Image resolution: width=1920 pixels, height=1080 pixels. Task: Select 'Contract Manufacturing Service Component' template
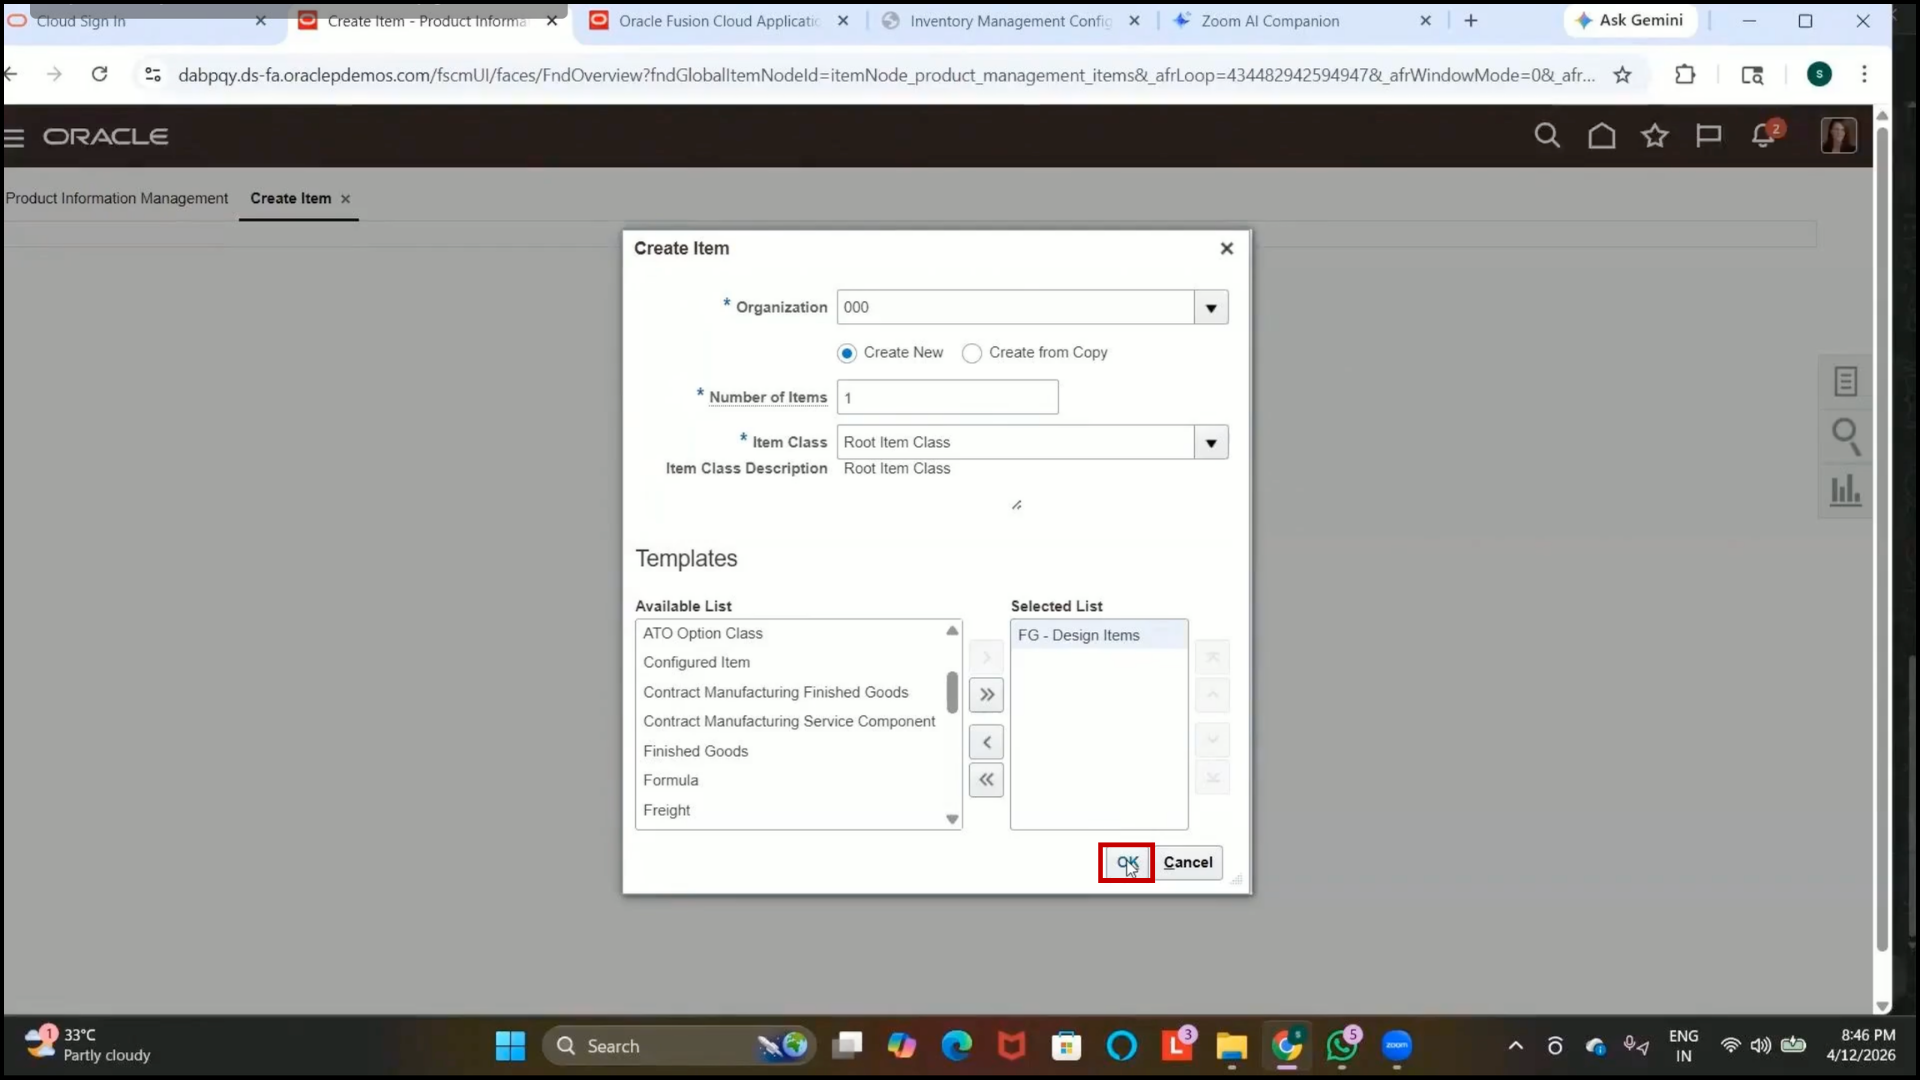coord(790,721)
